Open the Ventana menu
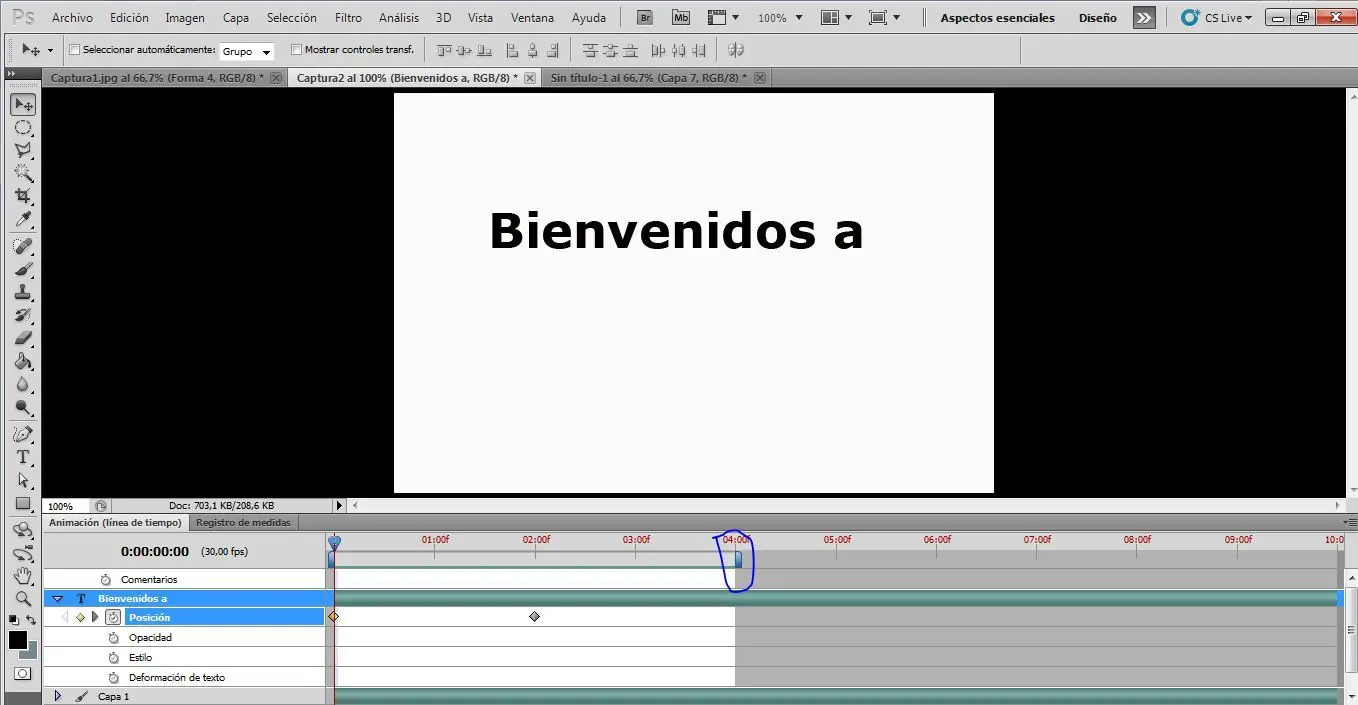Screen dimensions: 1358x705 532,18
